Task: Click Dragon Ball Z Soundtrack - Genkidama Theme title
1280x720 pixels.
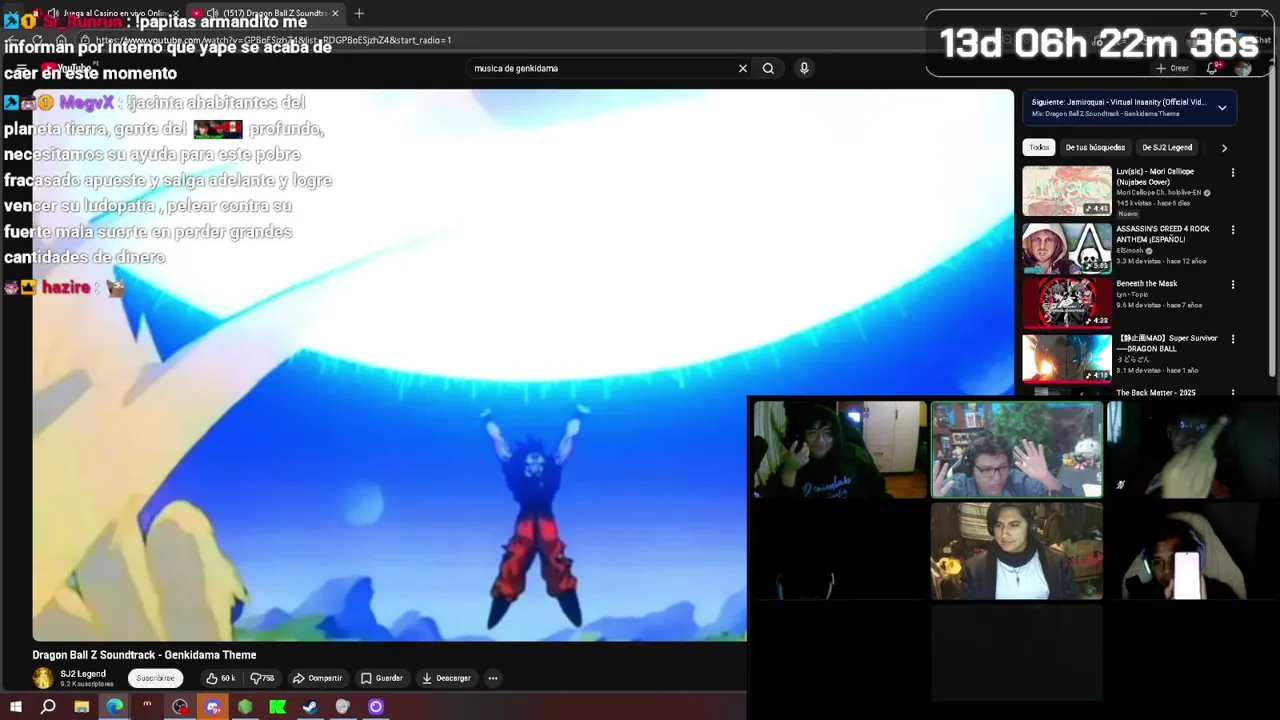Action: 144,655
